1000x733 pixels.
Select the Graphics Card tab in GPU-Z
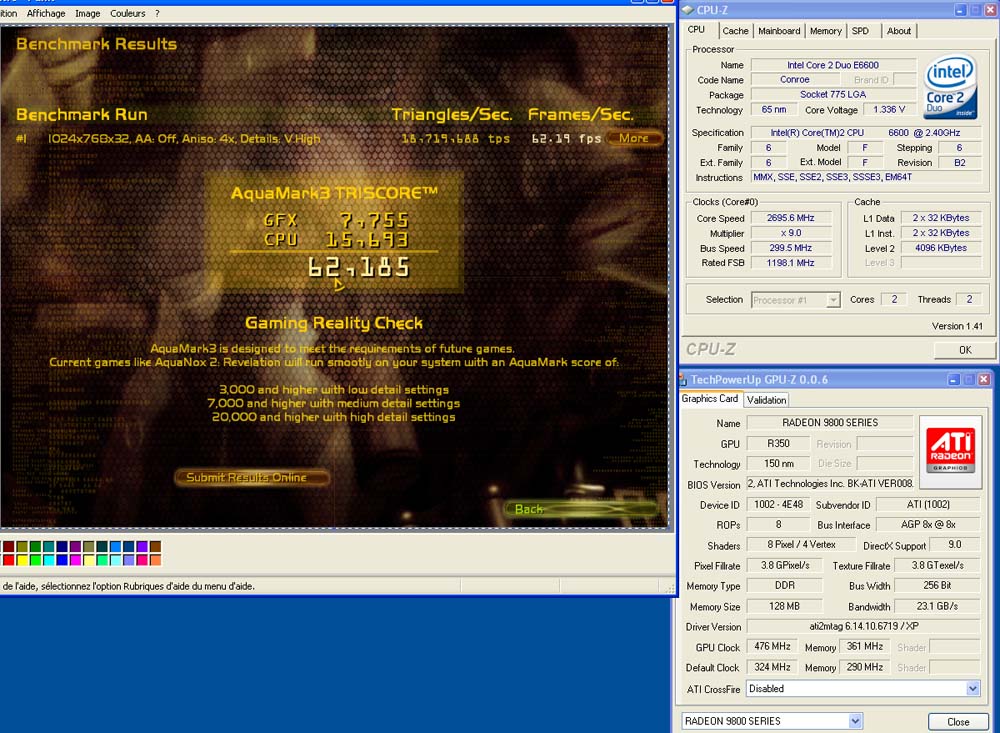710,399
